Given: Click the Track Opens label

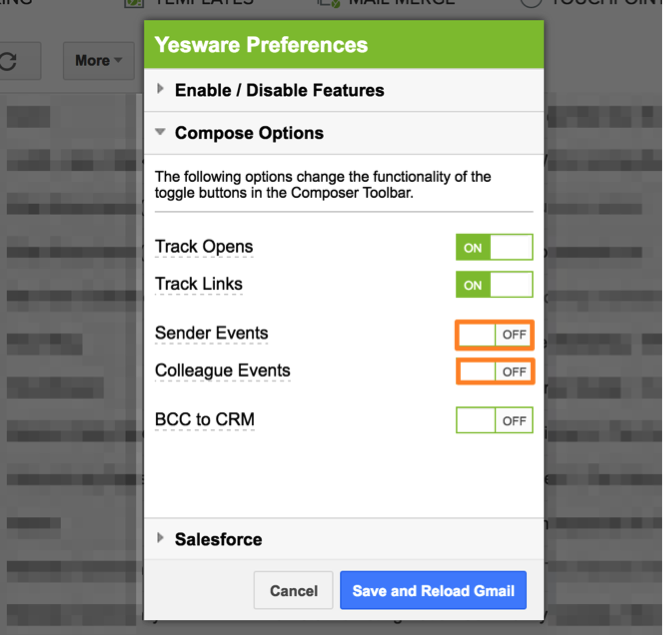Looking at the screenshot, I should tap(204, 247).
